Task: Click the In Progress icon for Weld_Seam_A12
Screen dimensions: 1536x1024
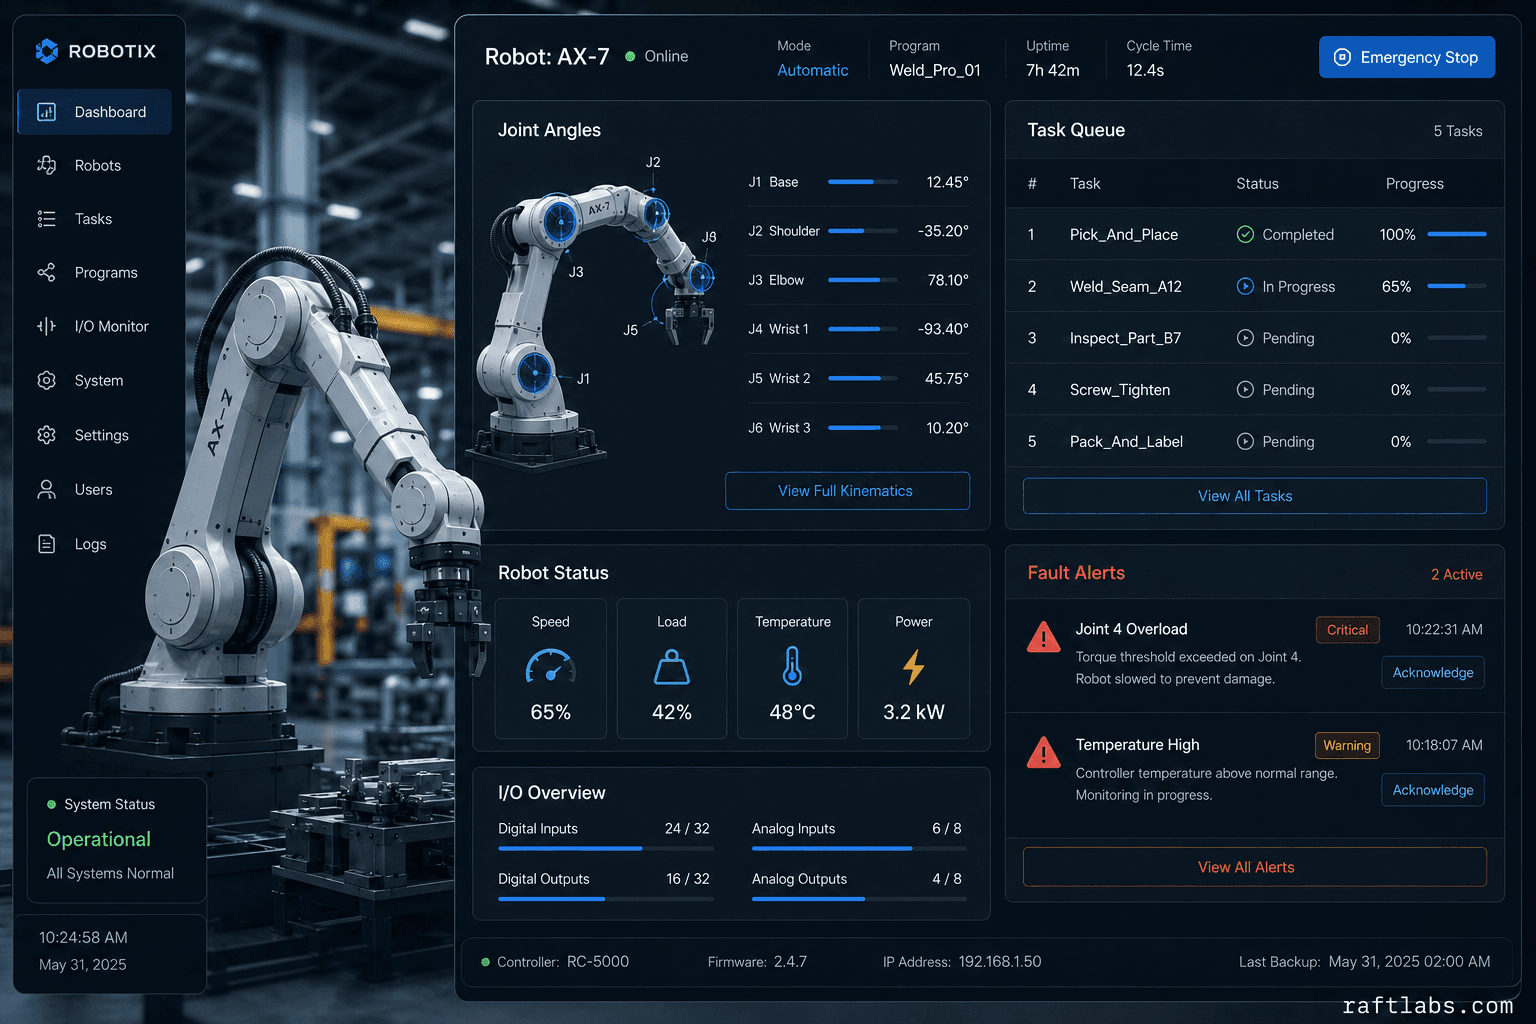Action: pos(1245,286)
